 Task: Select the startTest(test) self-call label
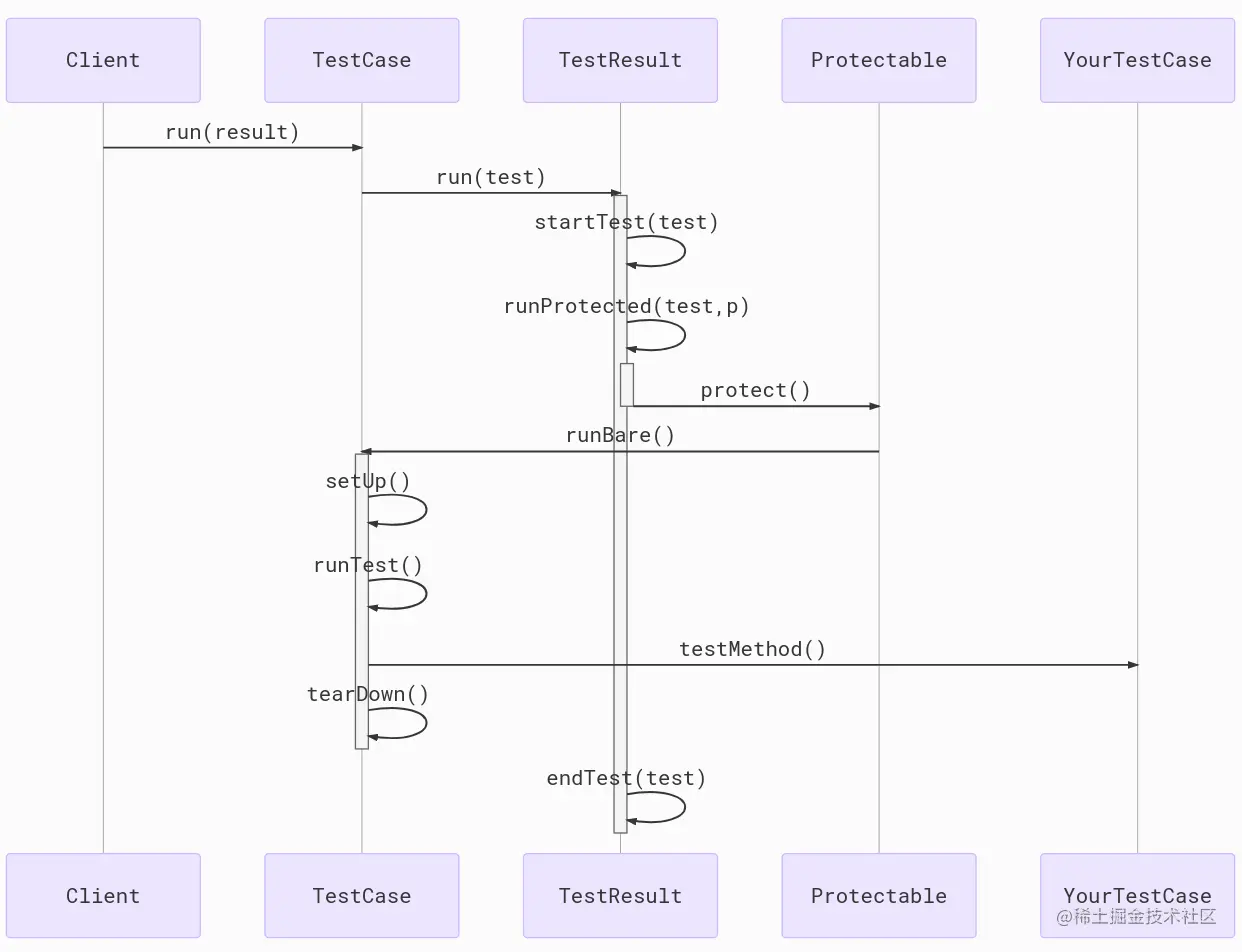626,222
